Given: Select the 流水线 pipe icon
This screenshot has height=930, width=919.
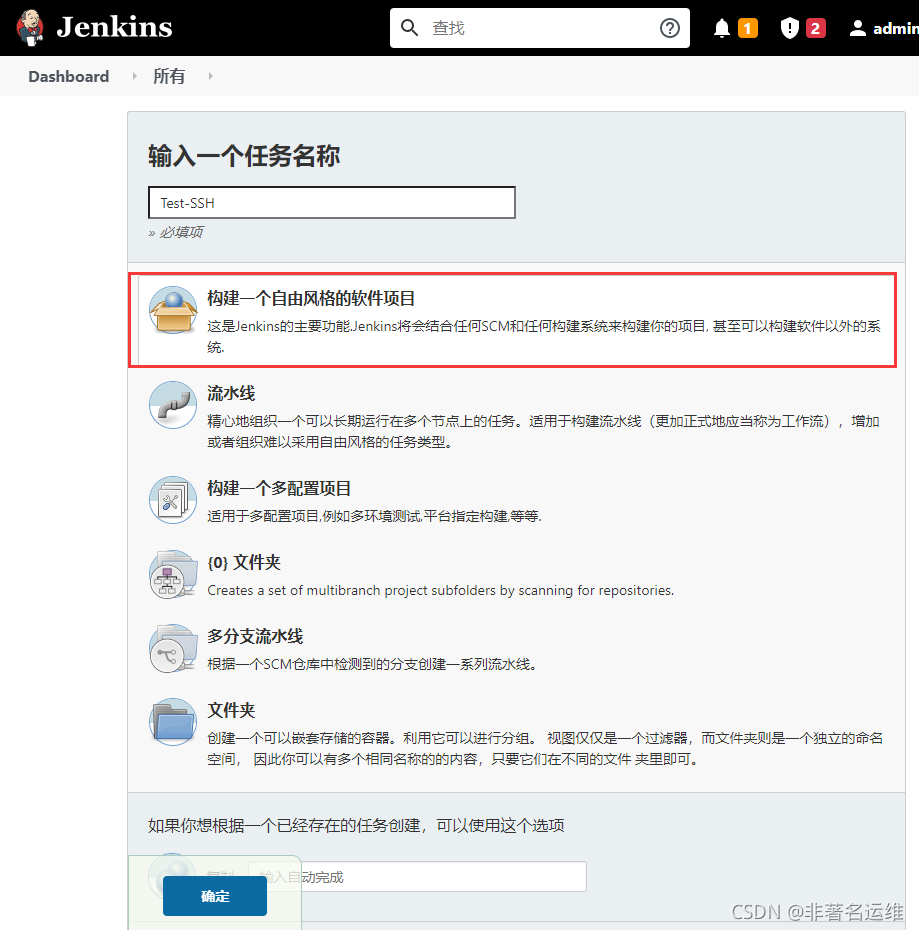Looking at the screenshot, I should (x=173, y=405).
